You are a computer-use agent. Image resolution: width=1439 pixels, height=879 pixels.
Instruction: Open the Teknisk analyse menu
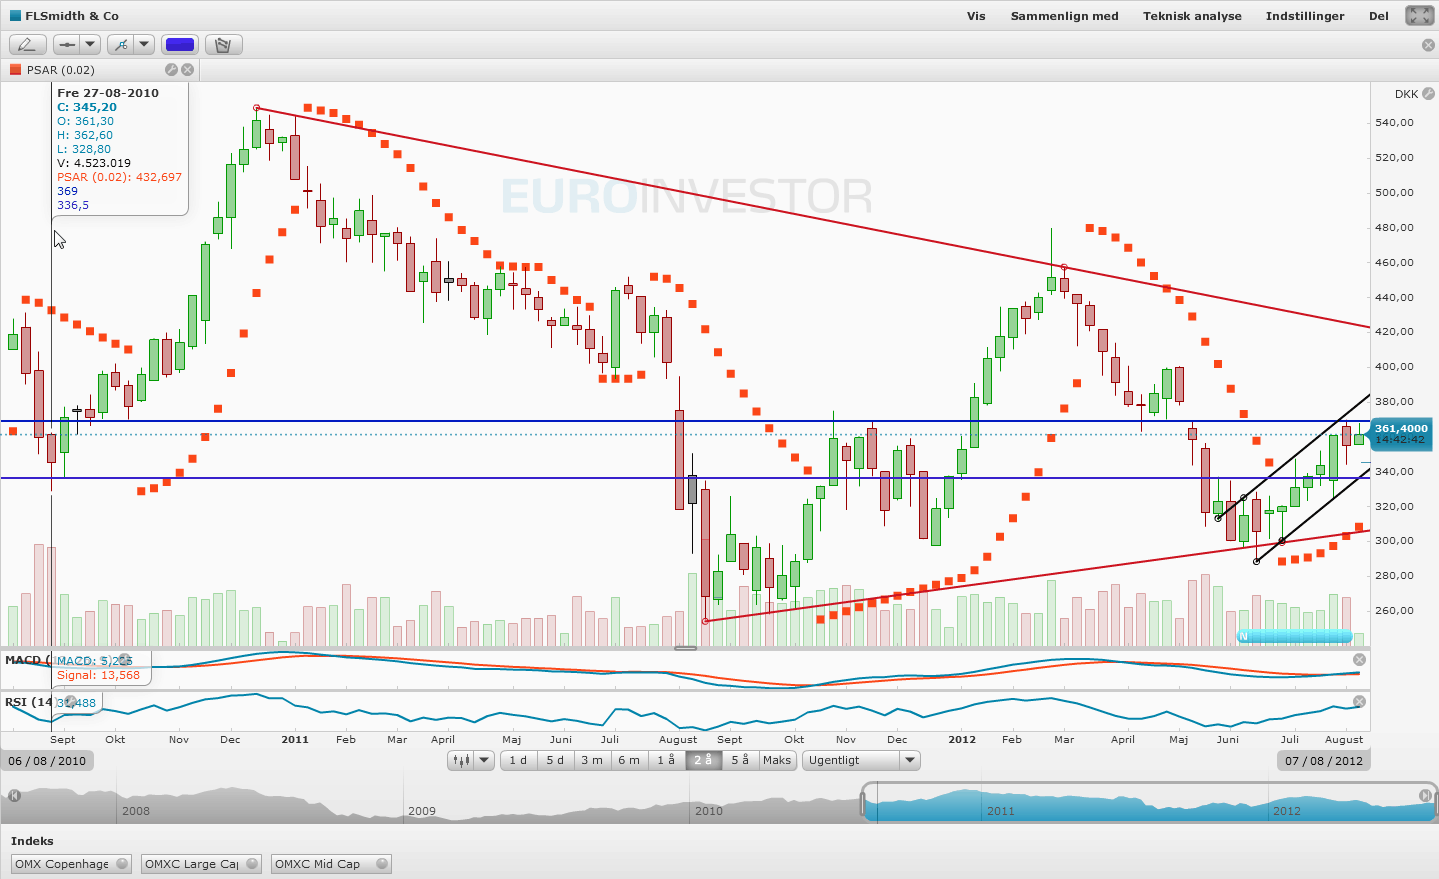tap(1192, 16)
